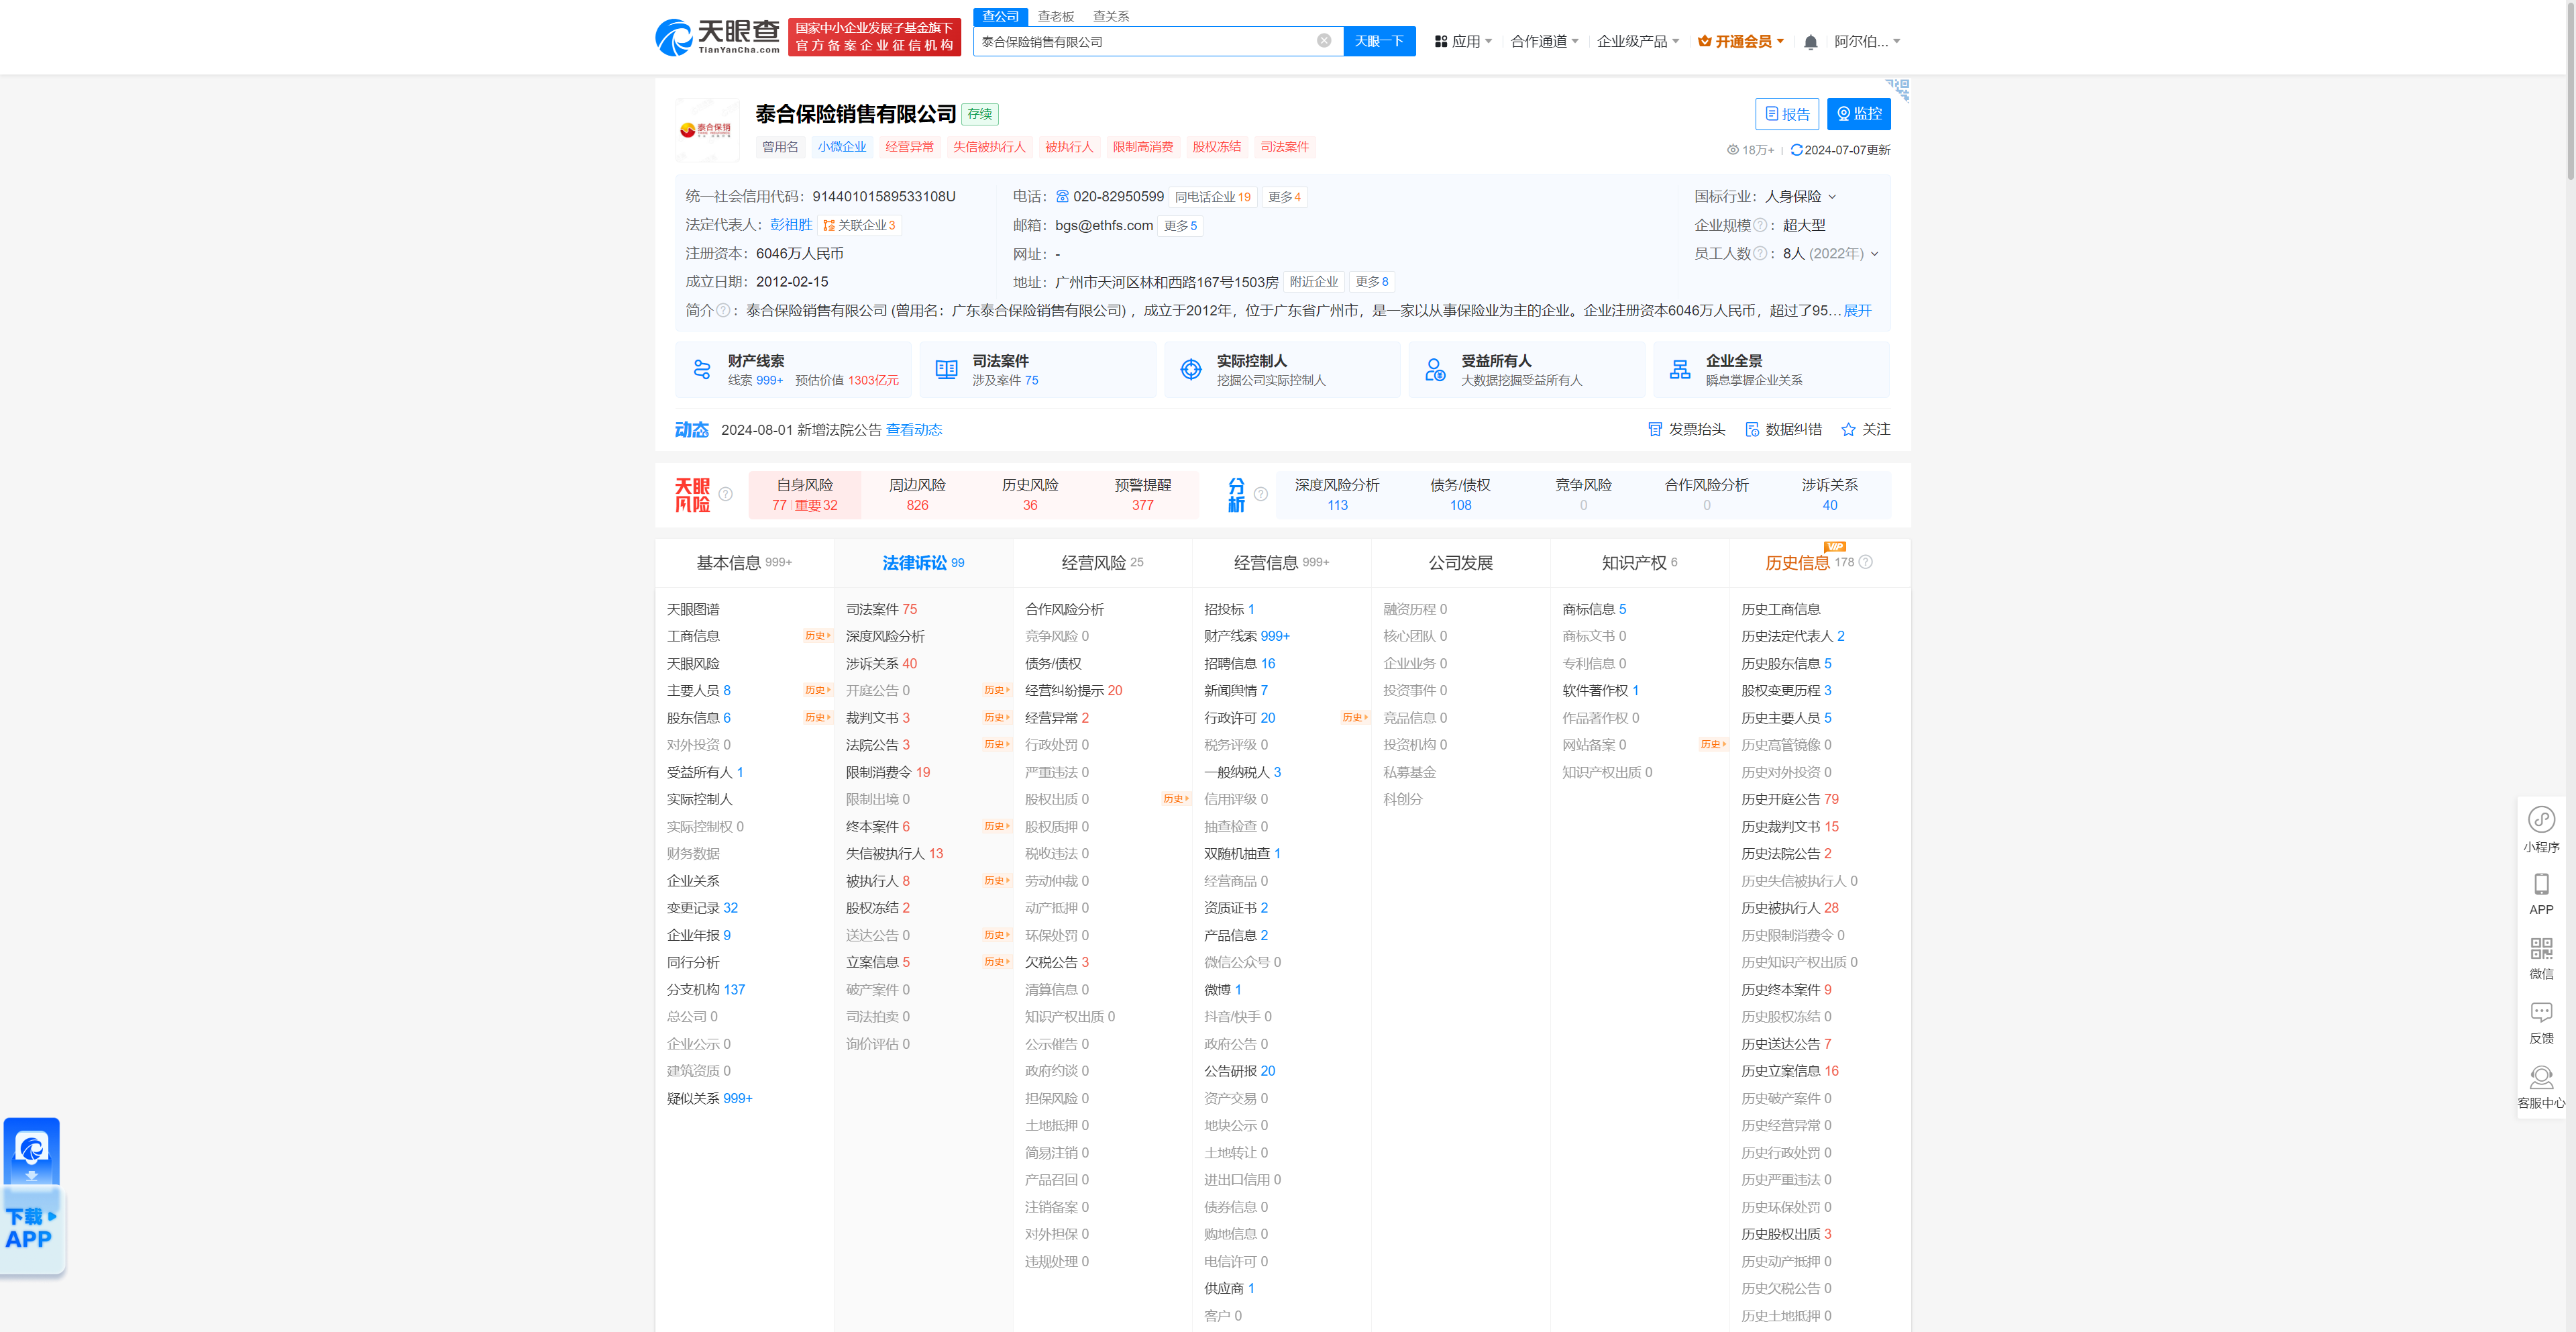
Task: Open 历史开庭公告 79 list item
Action: [x=1789, y=799]
